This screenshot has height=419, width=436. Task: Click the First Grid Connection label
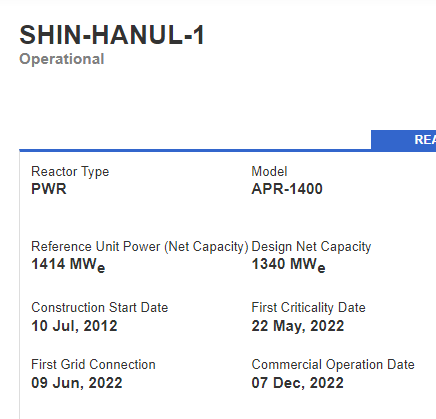tap(93, 364)
